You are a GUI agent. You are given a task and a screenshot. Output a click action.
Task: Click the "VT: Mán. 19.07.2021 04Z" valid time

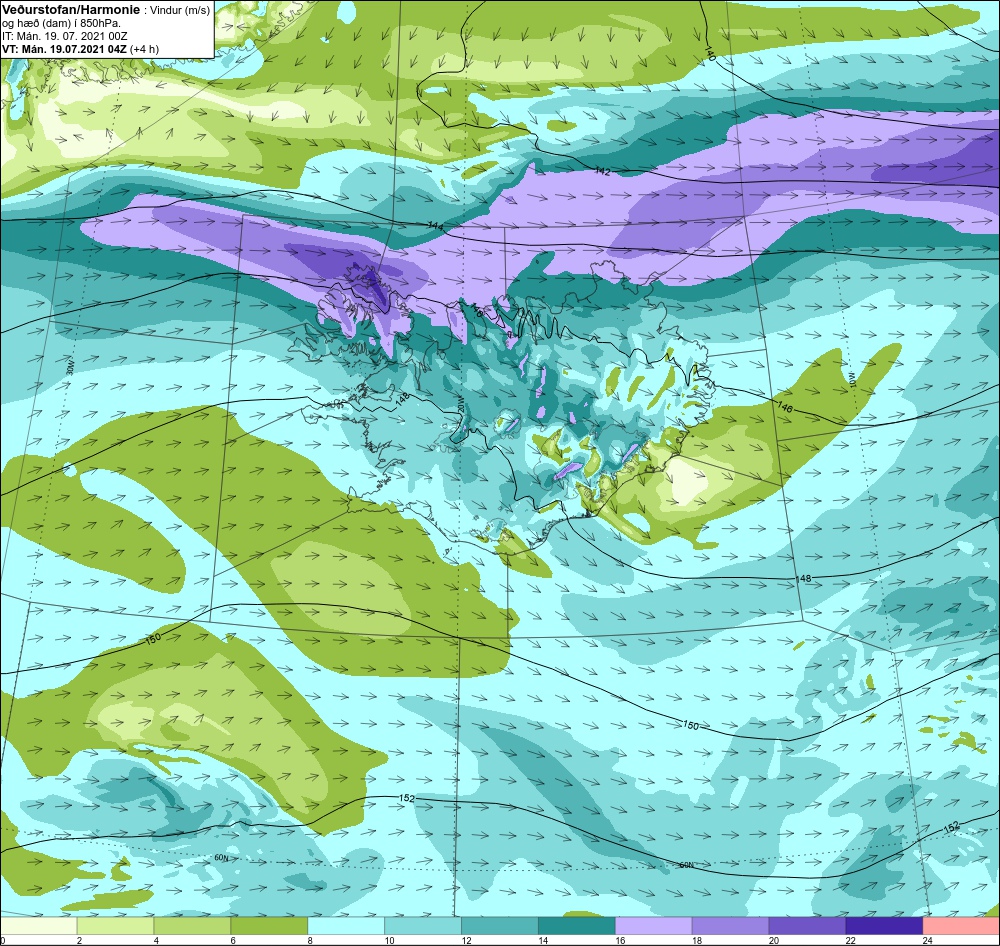(64, 49)
